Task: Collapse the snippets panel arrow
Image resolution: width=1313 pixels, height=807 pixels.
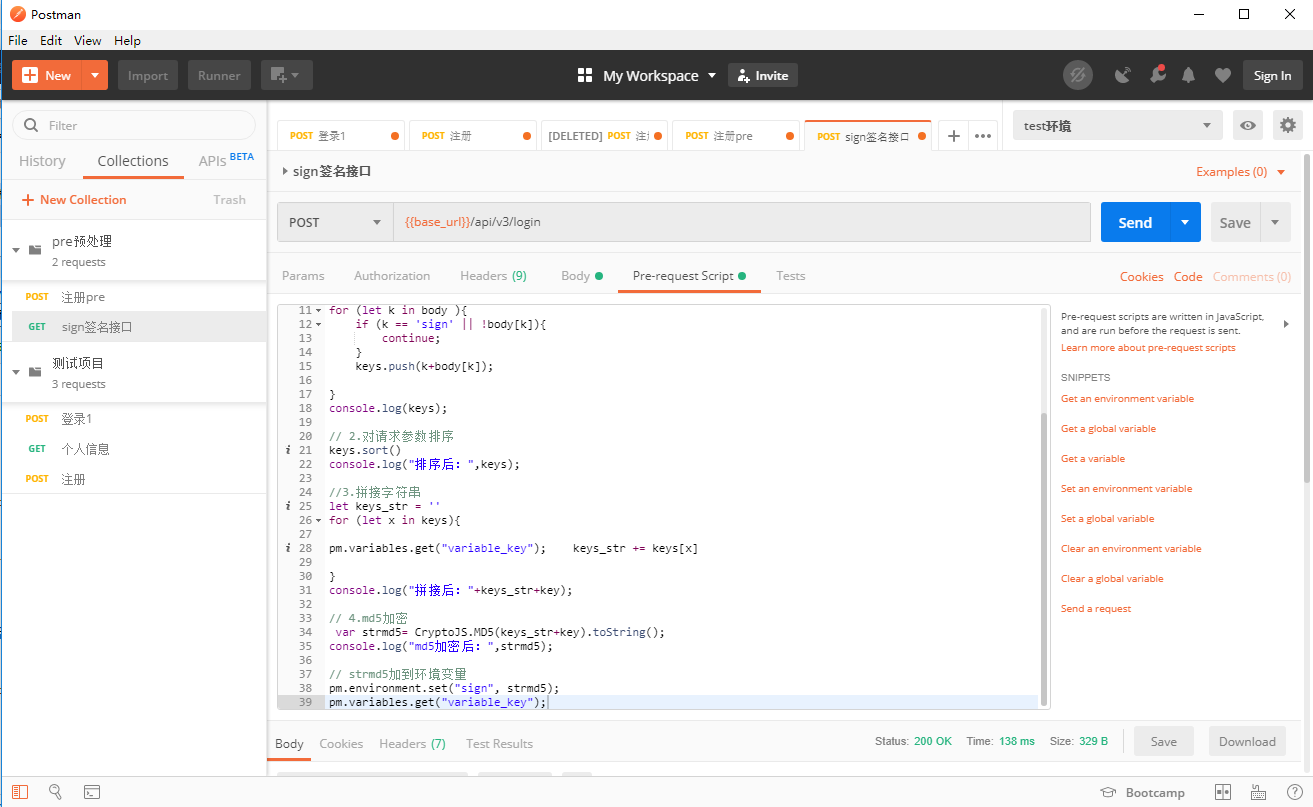Action: point(1286,324)
